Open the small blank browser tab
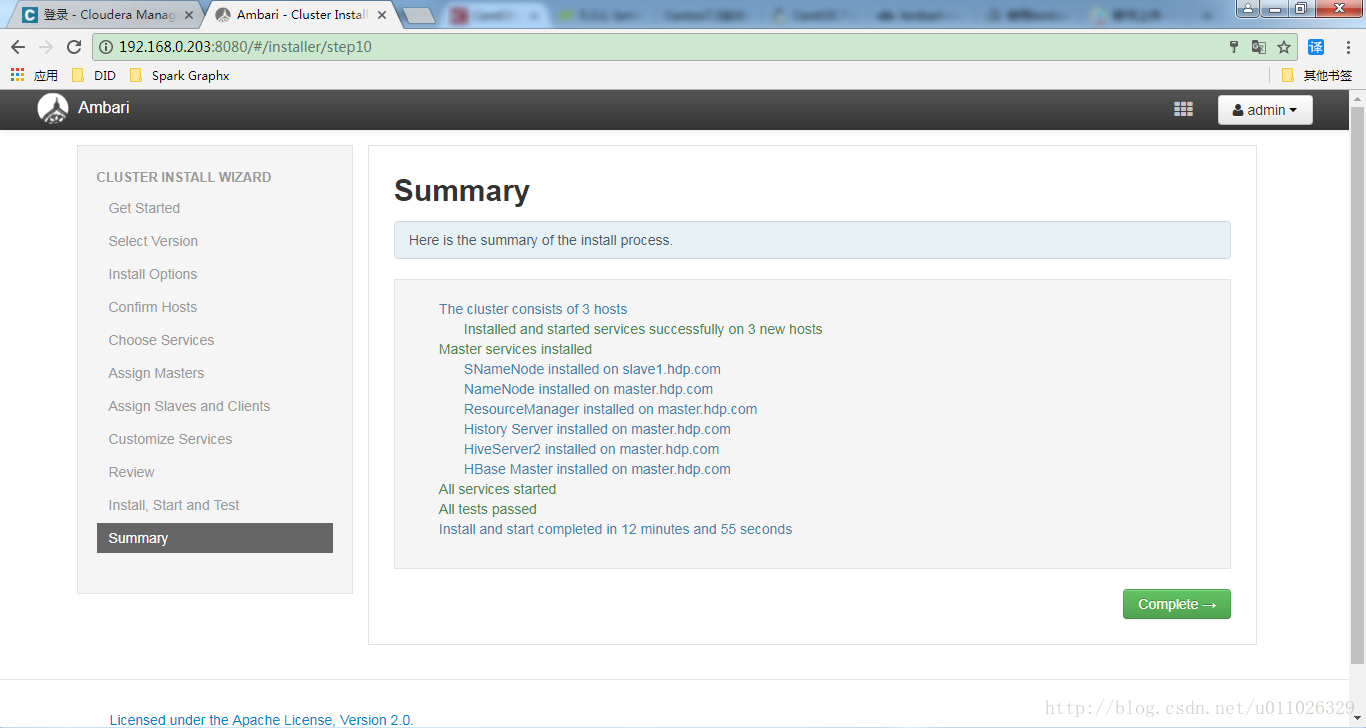Image resolution: width=1366 pixels, height=728 pixels. point(420,16)
